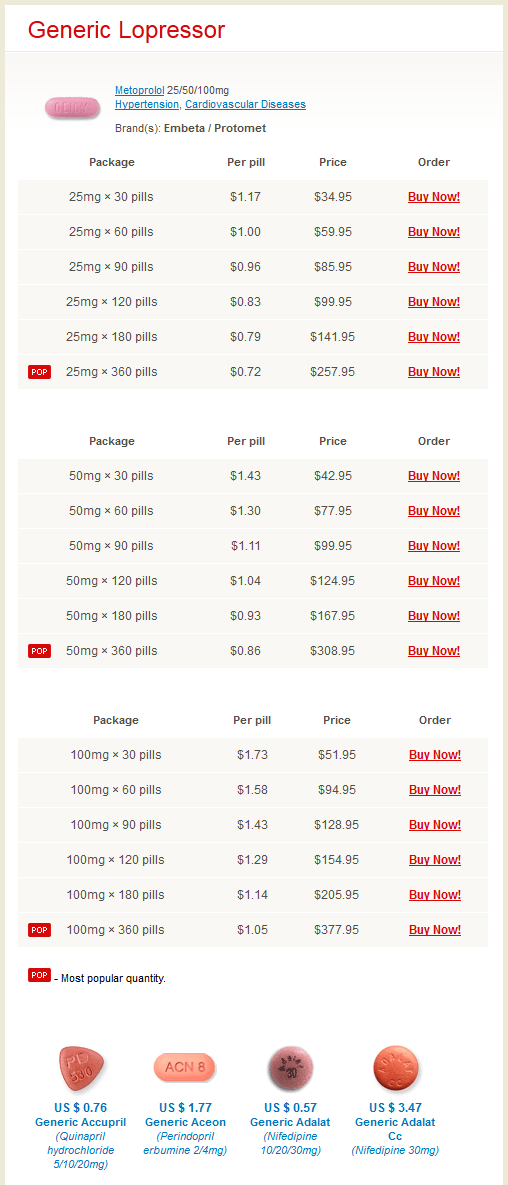
Task: Click the POP badge beside 25mg × 360 pills
Action: (39, 372)
